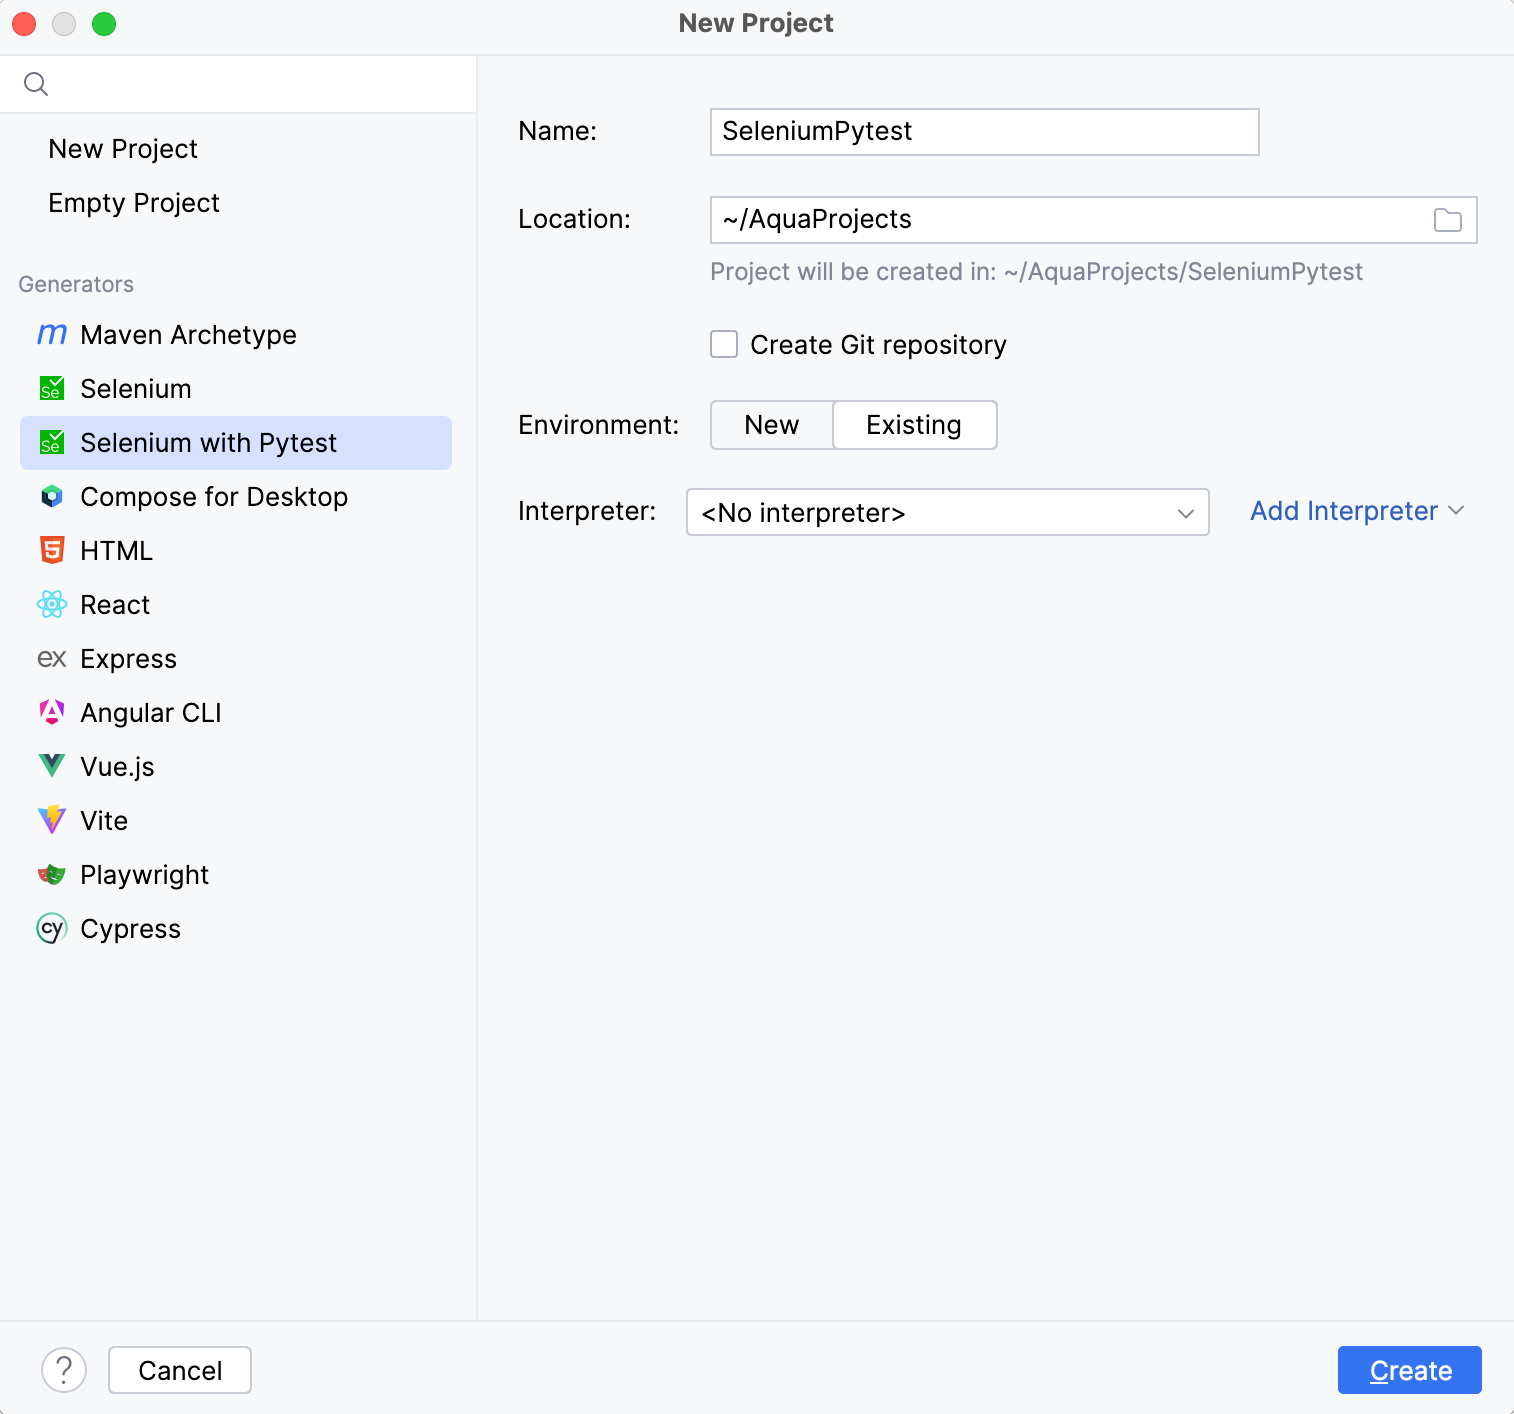Click into the project Name field
This screenshot has width=1514, height=1414.
pos(984,132)
